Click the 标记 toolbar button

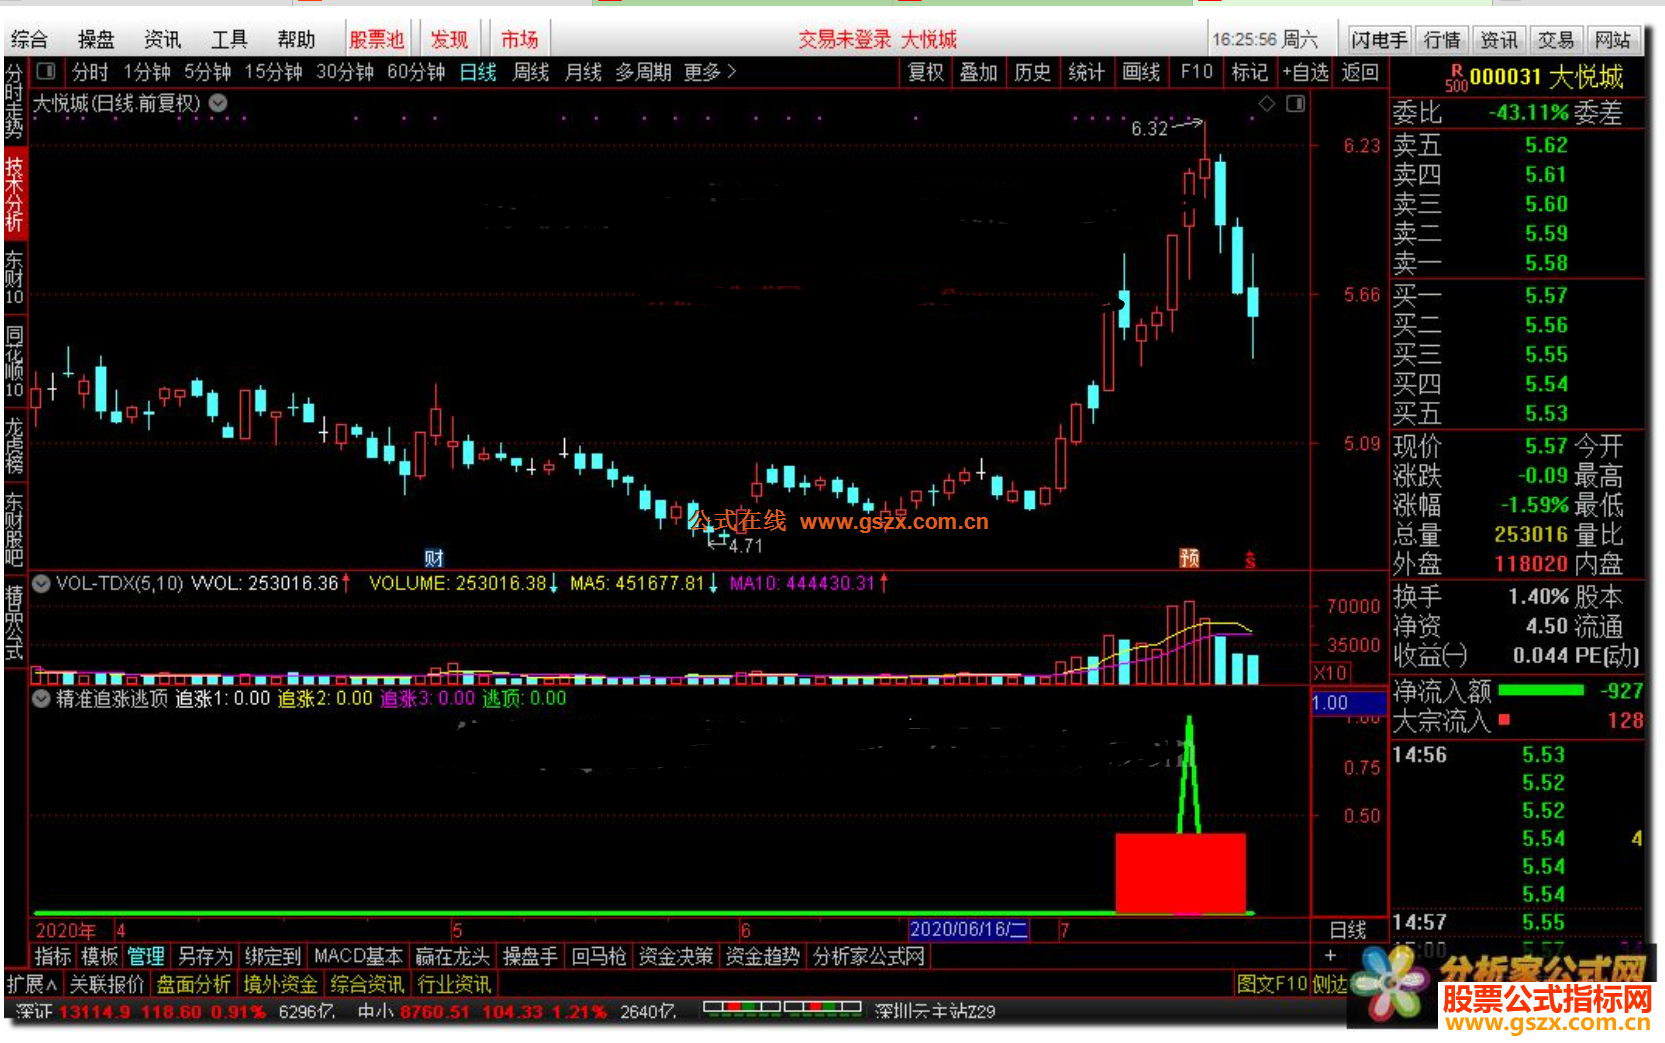[x=1249, y=72]
